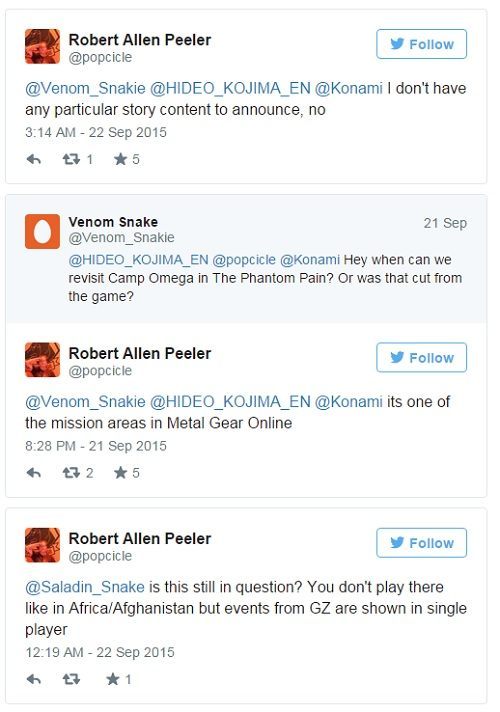
Task: Reply to the @Saladin_Snake tweet
Action: pos(34,679)
